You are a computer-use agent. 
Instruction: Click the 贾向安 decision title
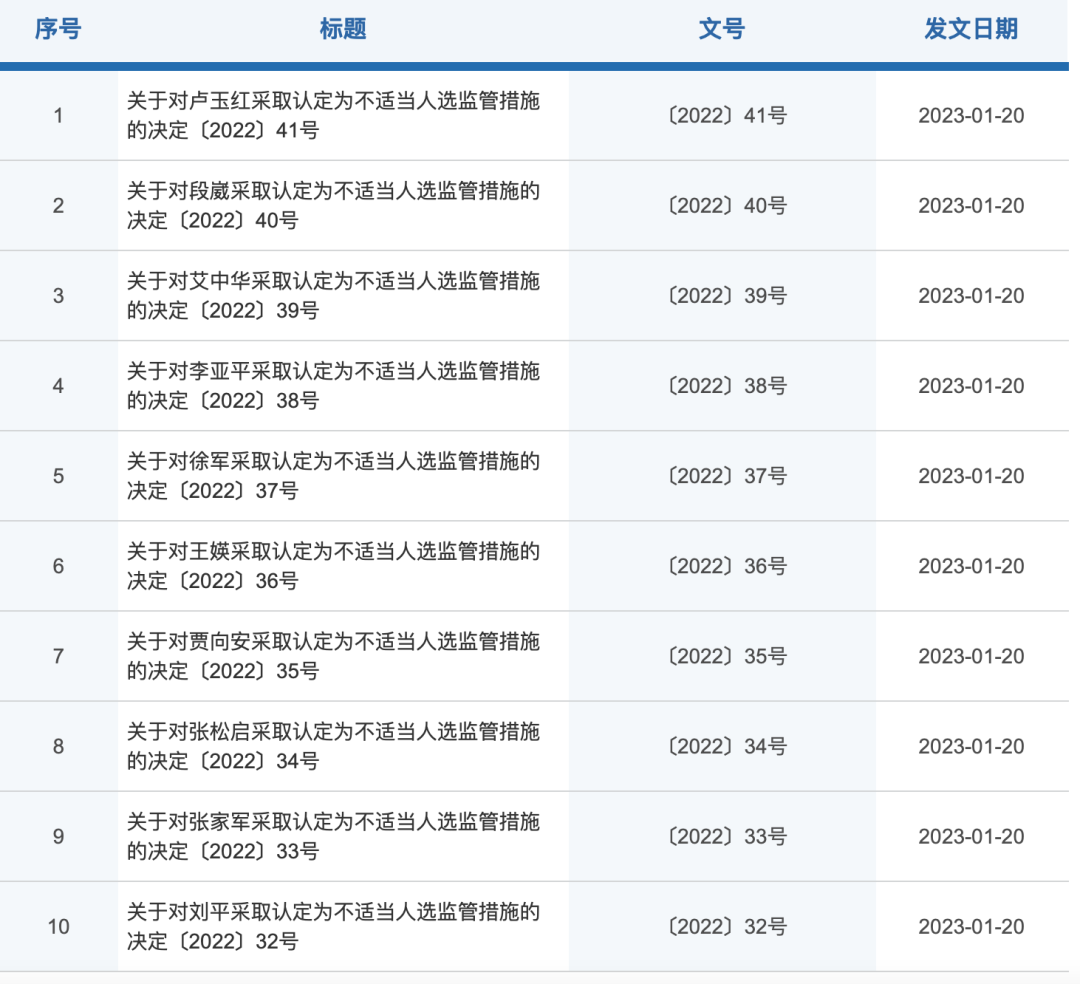[x=333, y=655]
